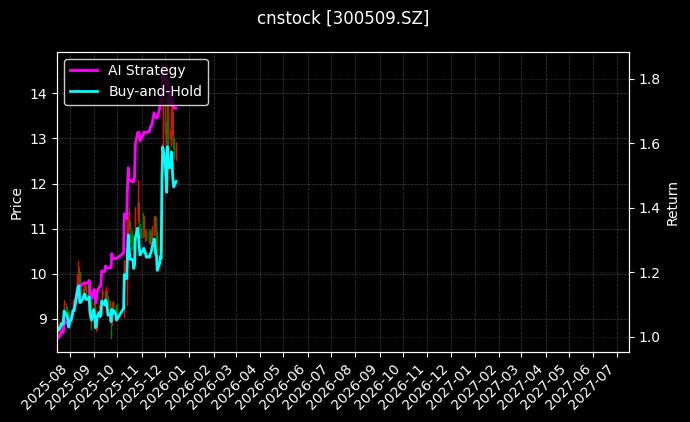Image resolution: width=690 pixels, height=422 pixels.
Task: Click the 2027-07 date tick label
Action: (x=593, y=386)
